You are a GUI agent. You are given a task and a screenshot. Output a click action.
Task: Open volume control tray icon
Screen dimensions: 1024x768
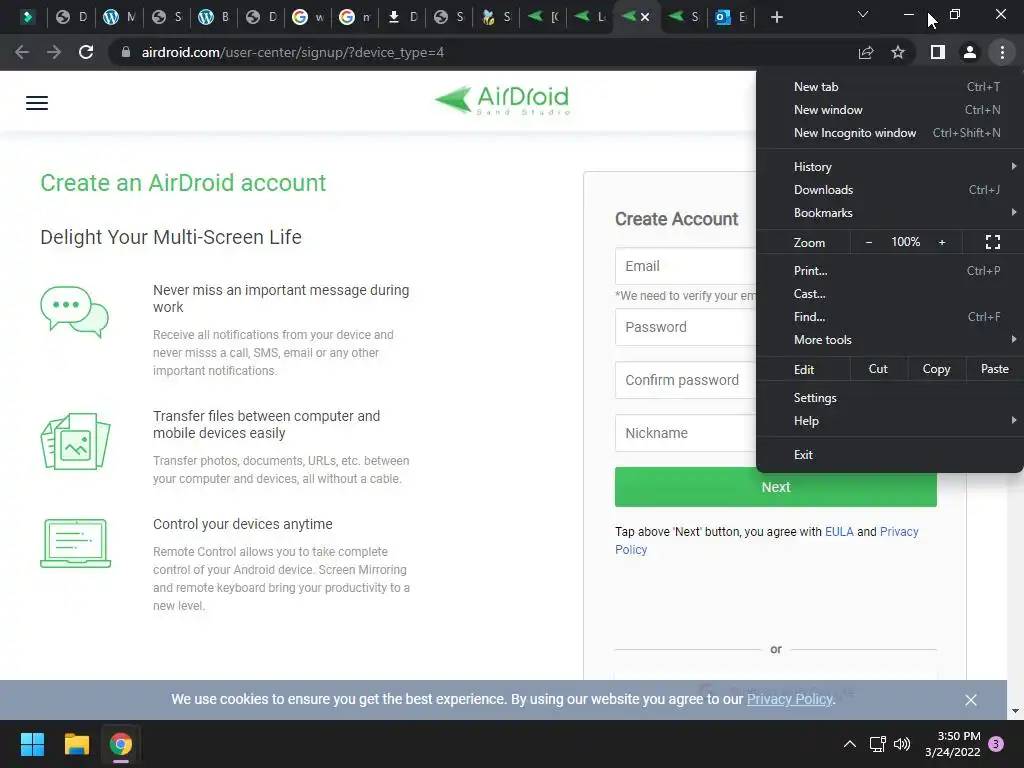902,744
